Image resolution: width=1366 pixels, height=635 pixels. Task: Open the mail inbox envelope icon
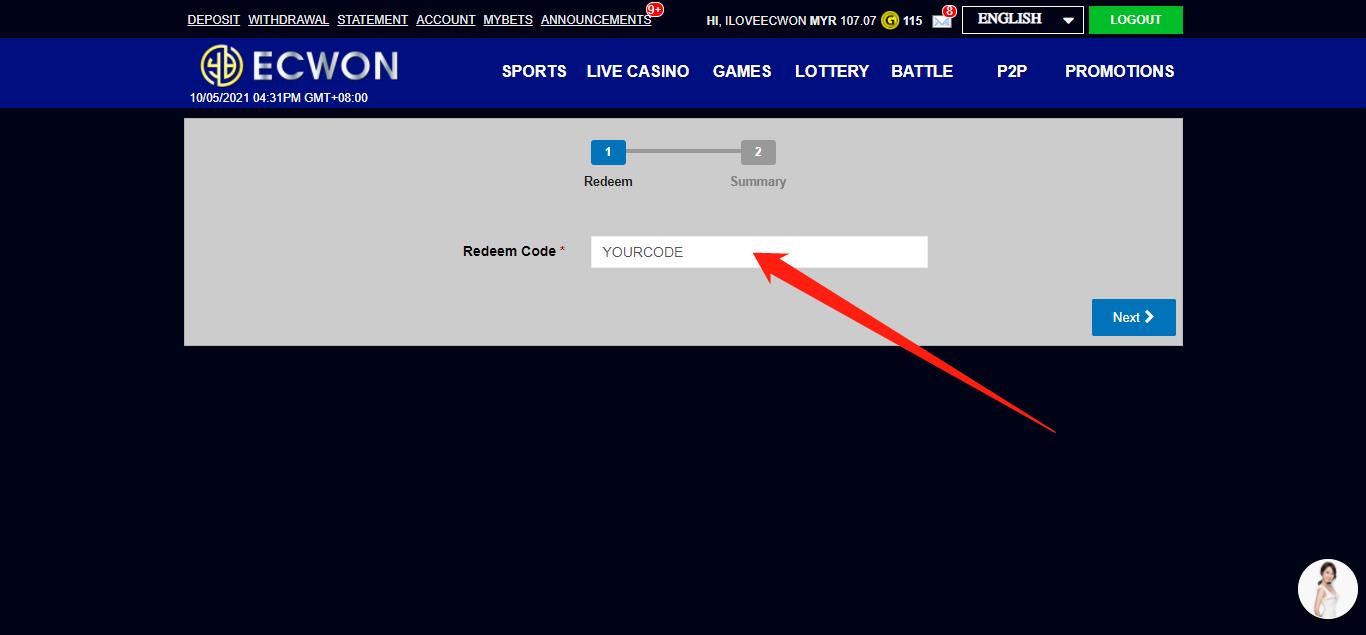click(x=941, y=21)
